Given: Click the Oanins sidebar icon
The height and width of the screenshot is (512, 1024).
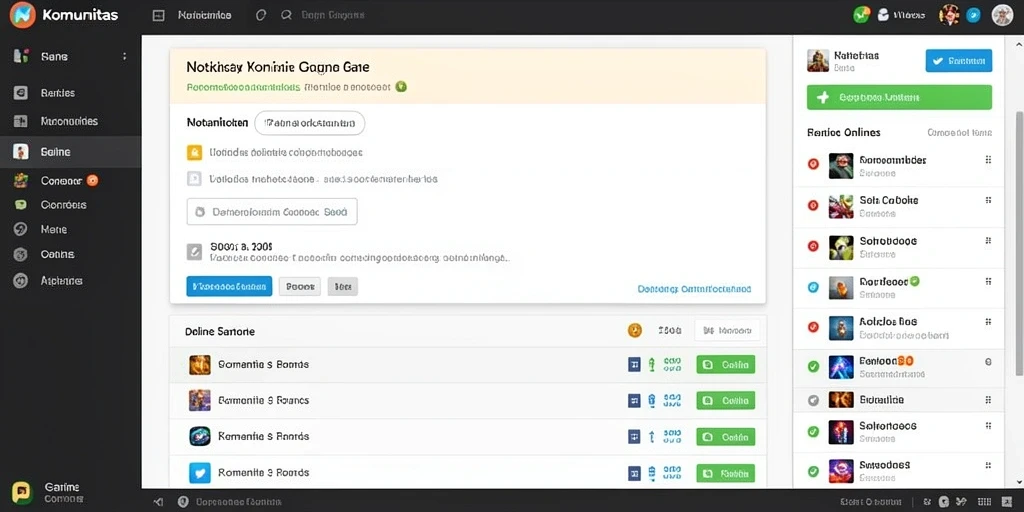Looking at the screenshot, I should coord(21,255).
